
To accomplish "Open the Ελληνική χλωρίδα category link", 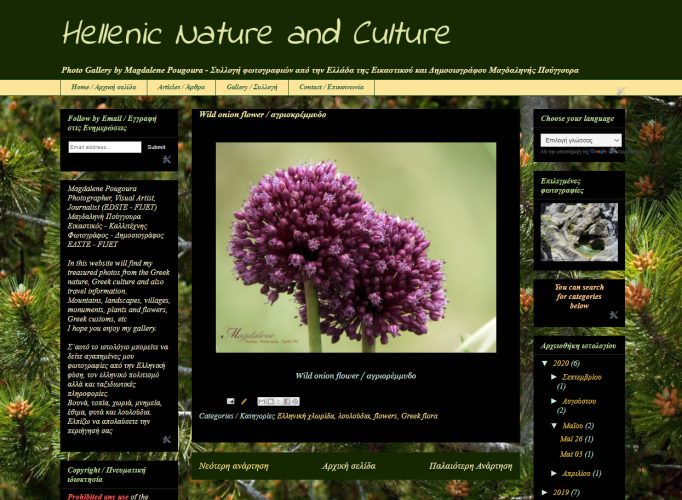I will pyautogui.click(x=305, y=416).
